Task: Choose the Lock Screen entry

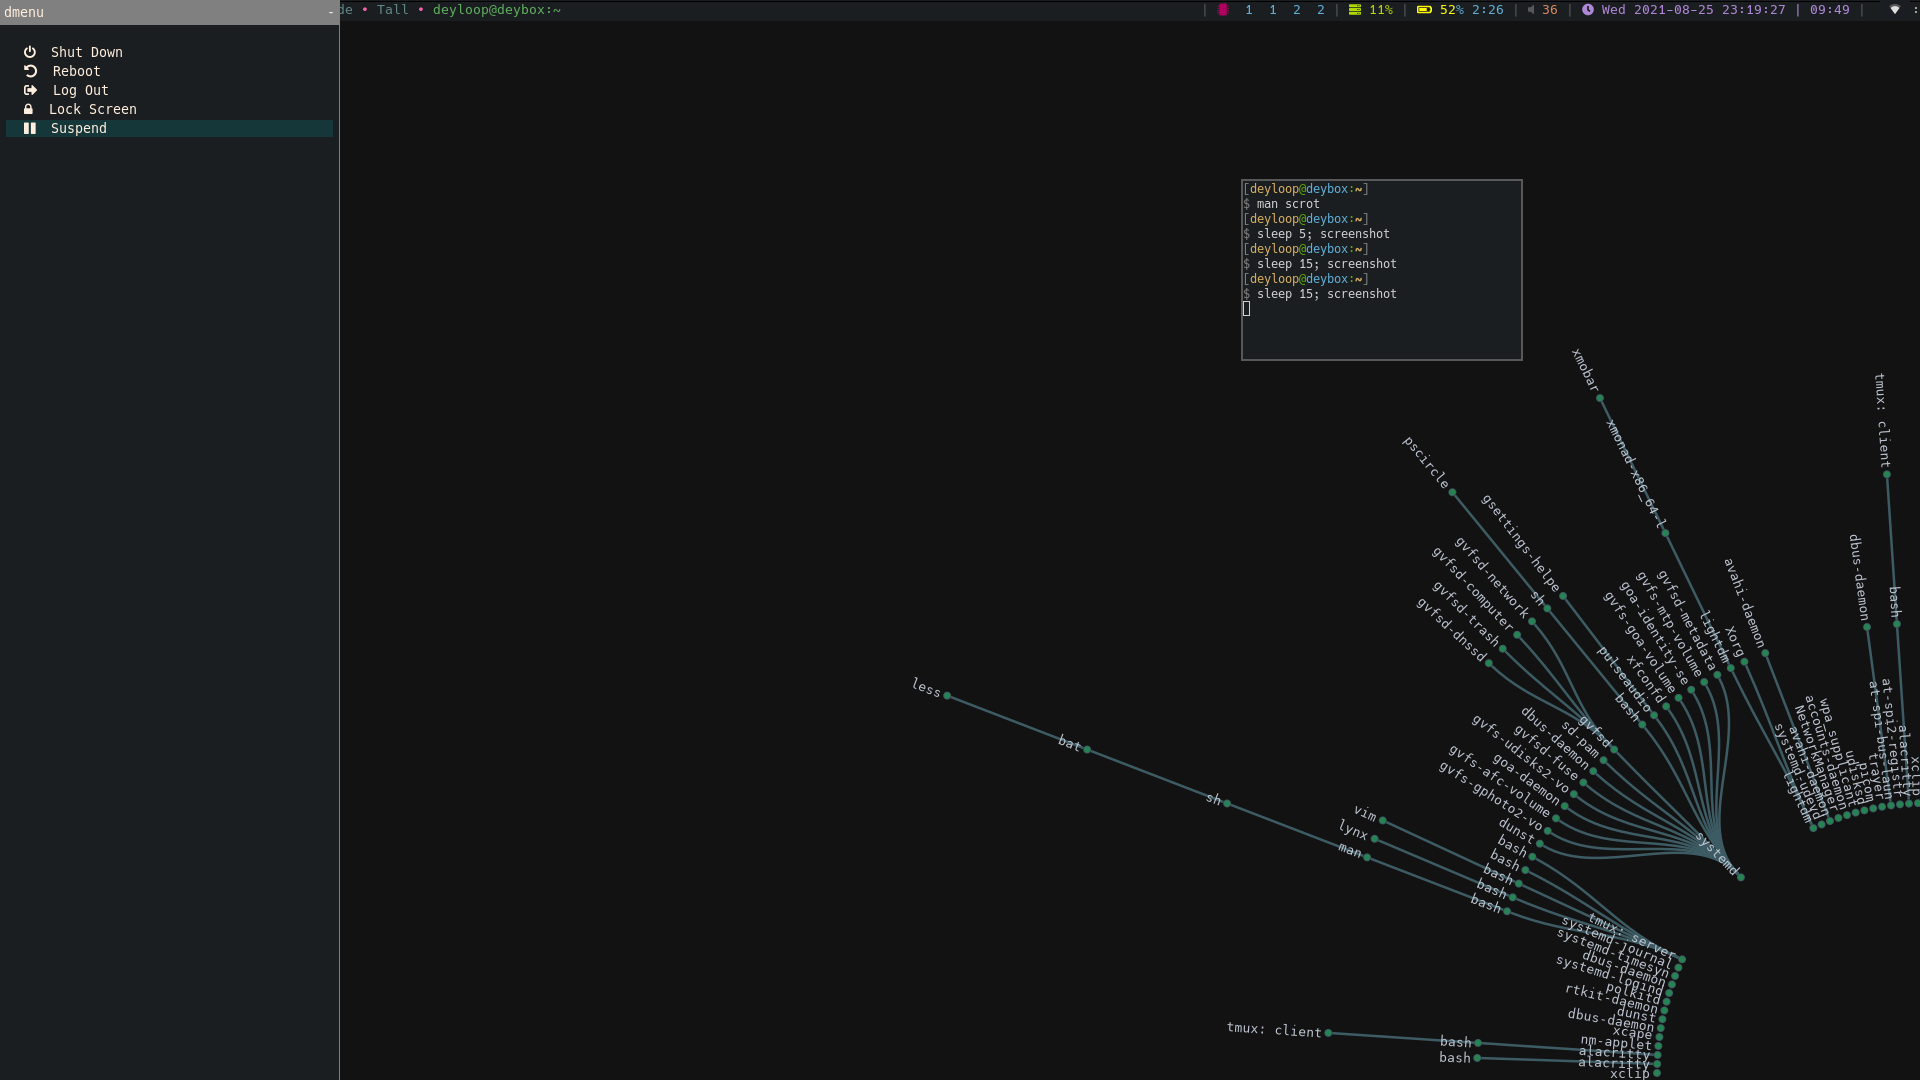Action: click(93, 109)
